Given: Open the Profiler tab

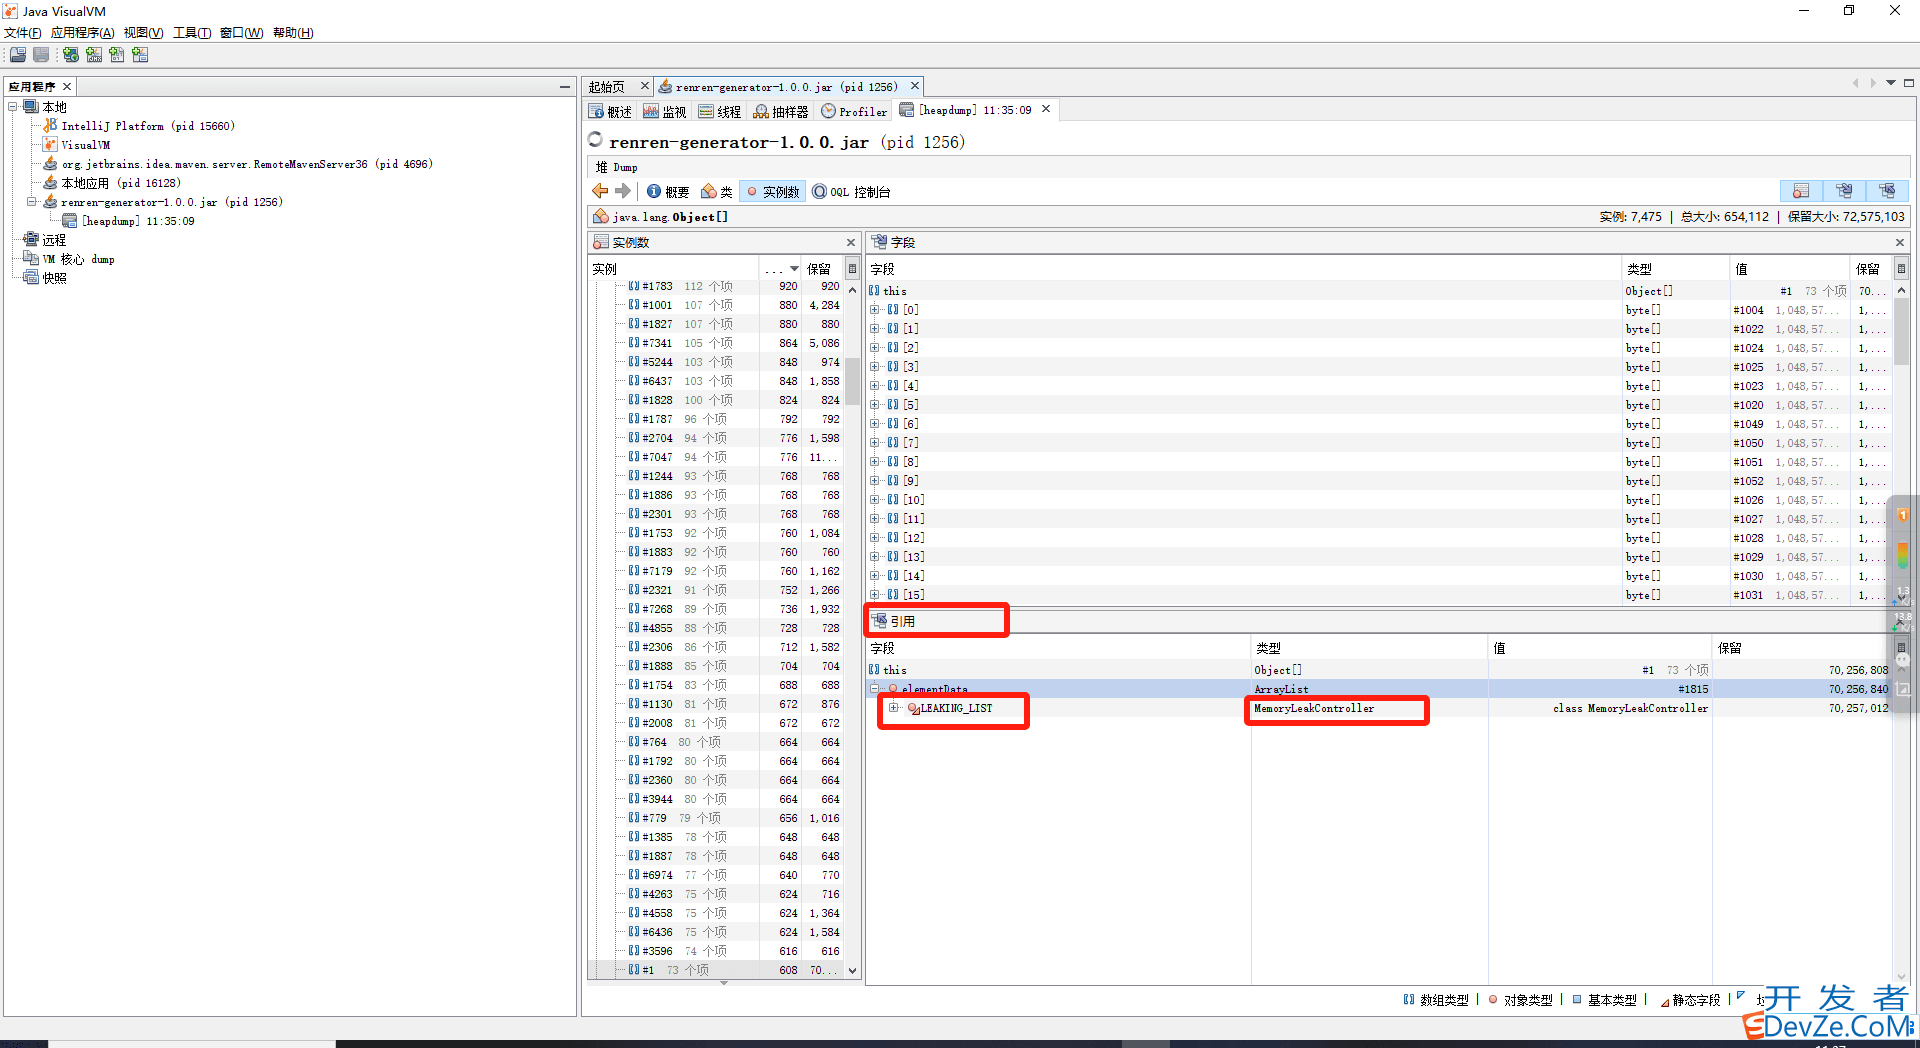Looking at the screenshot, I should (x=854, y=111).
